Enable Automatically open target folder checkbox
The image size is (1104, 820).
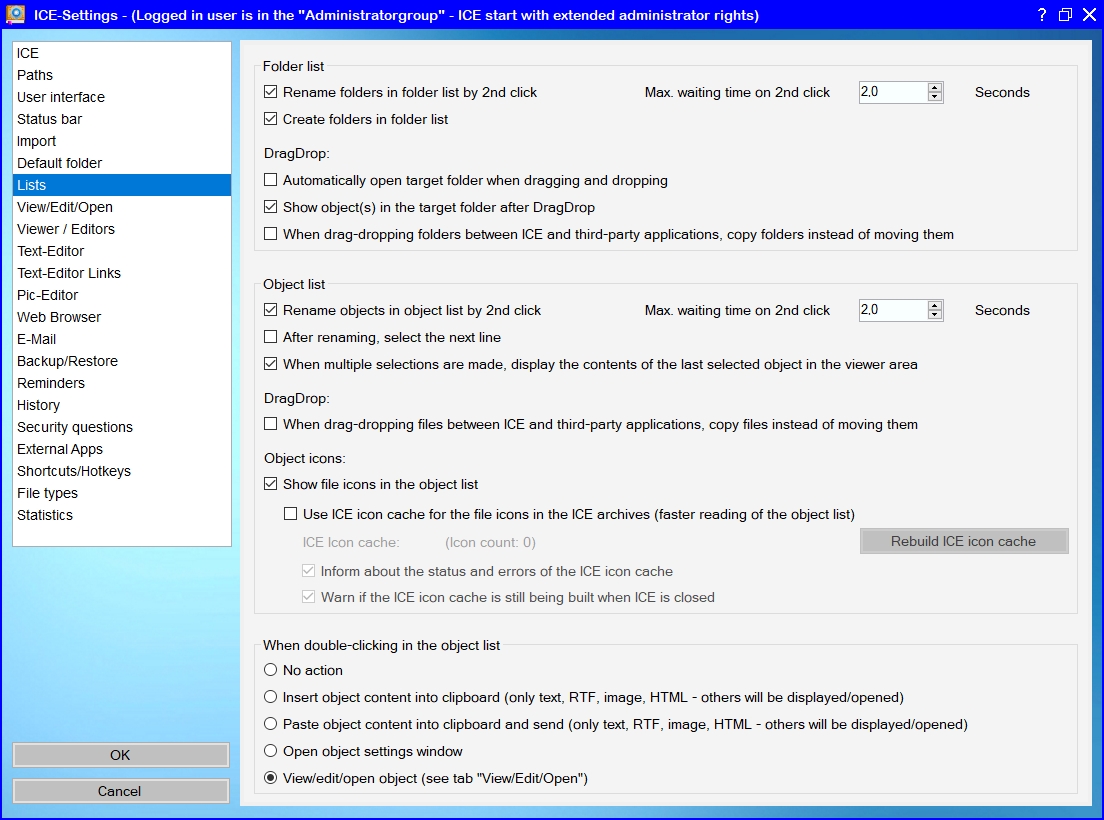(271, 181)
